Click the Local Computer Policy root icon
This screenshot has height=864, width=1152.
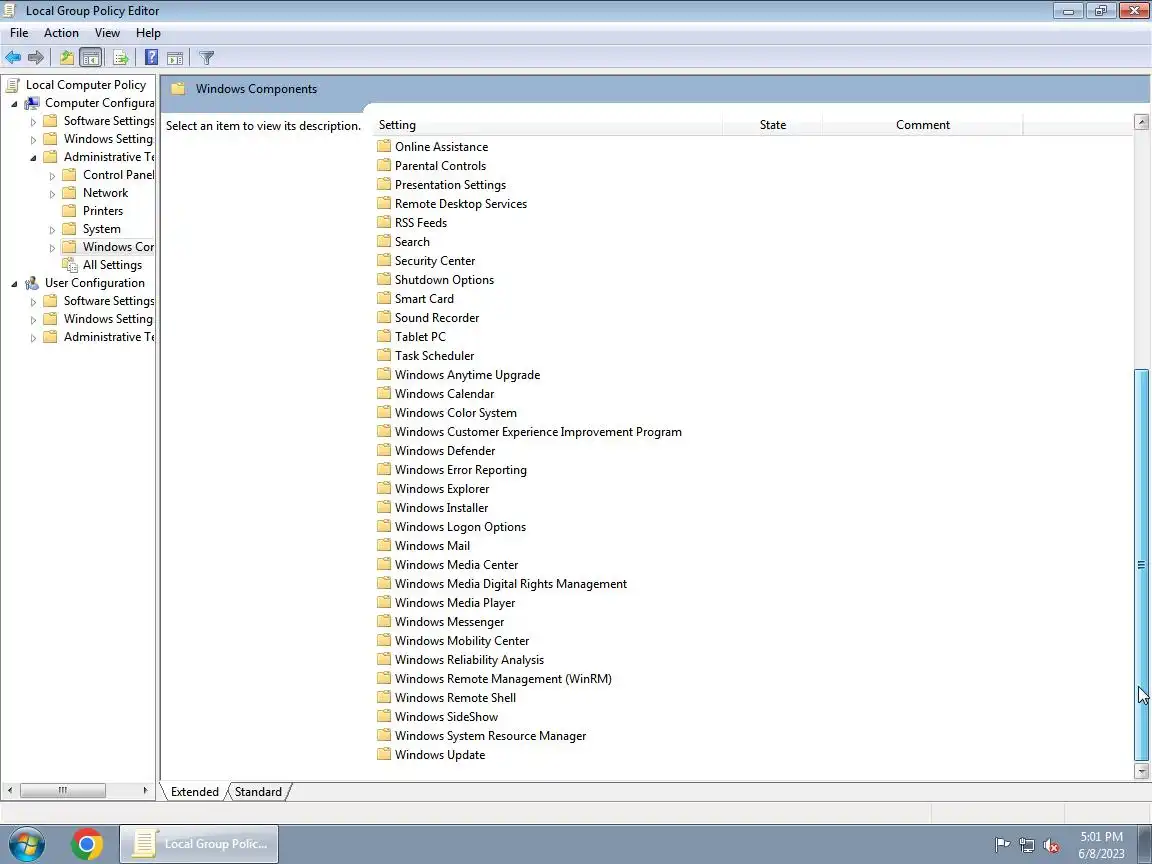(12, 85)
